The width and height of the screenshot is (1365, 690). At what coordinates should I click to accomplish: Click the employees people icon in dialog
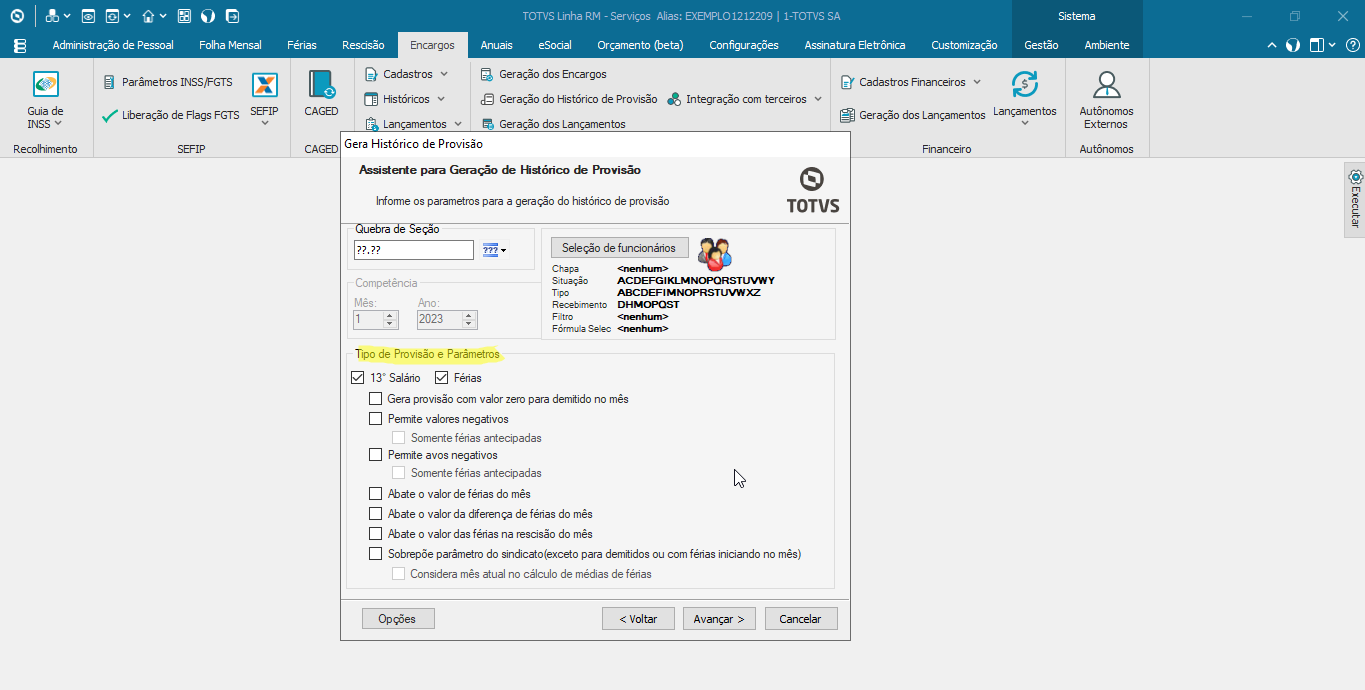point(714,254)
